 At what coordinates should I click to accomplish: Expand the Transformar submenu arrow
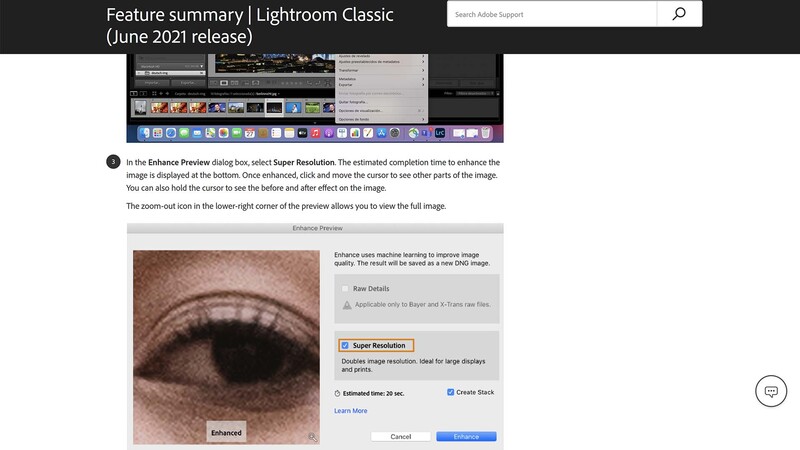point(423,70)
